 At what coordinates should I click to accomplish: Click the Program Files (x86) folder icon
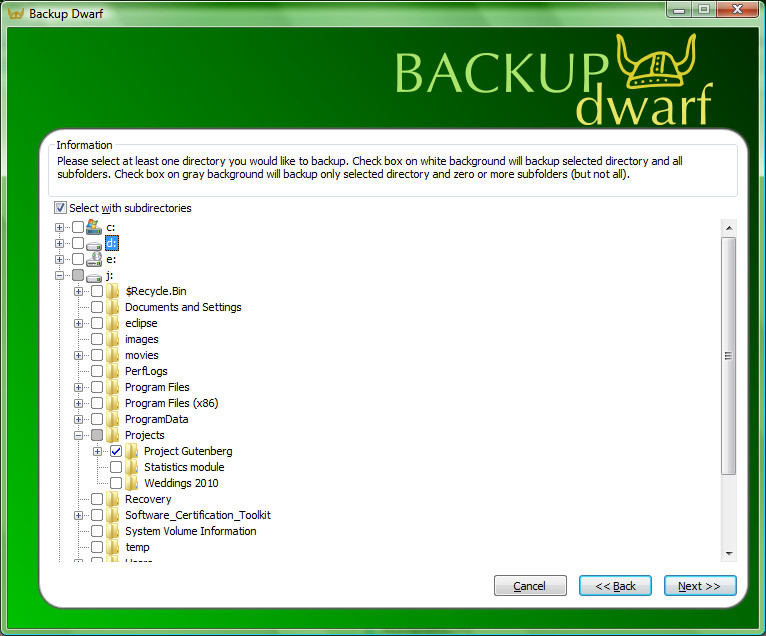113,403
